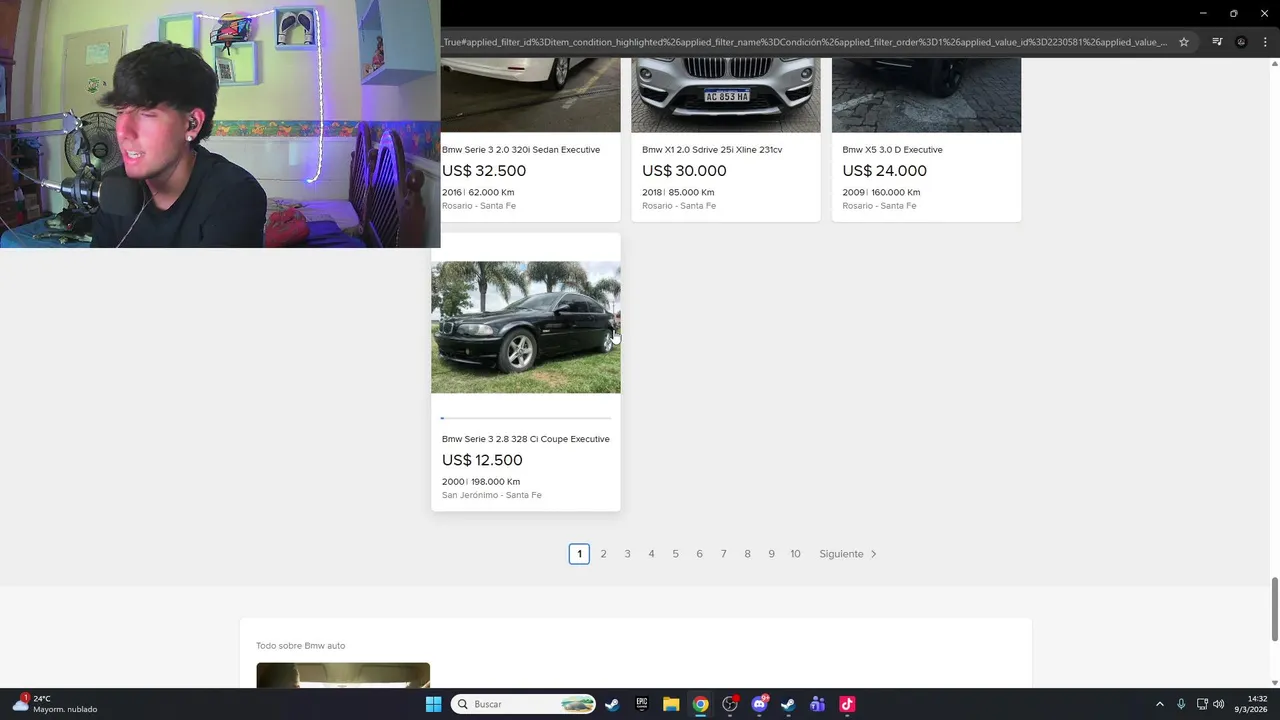The width and height of the screenshot is (1280, 720).
Task: Open the second Steam icon near Teams
Action: 788,704
